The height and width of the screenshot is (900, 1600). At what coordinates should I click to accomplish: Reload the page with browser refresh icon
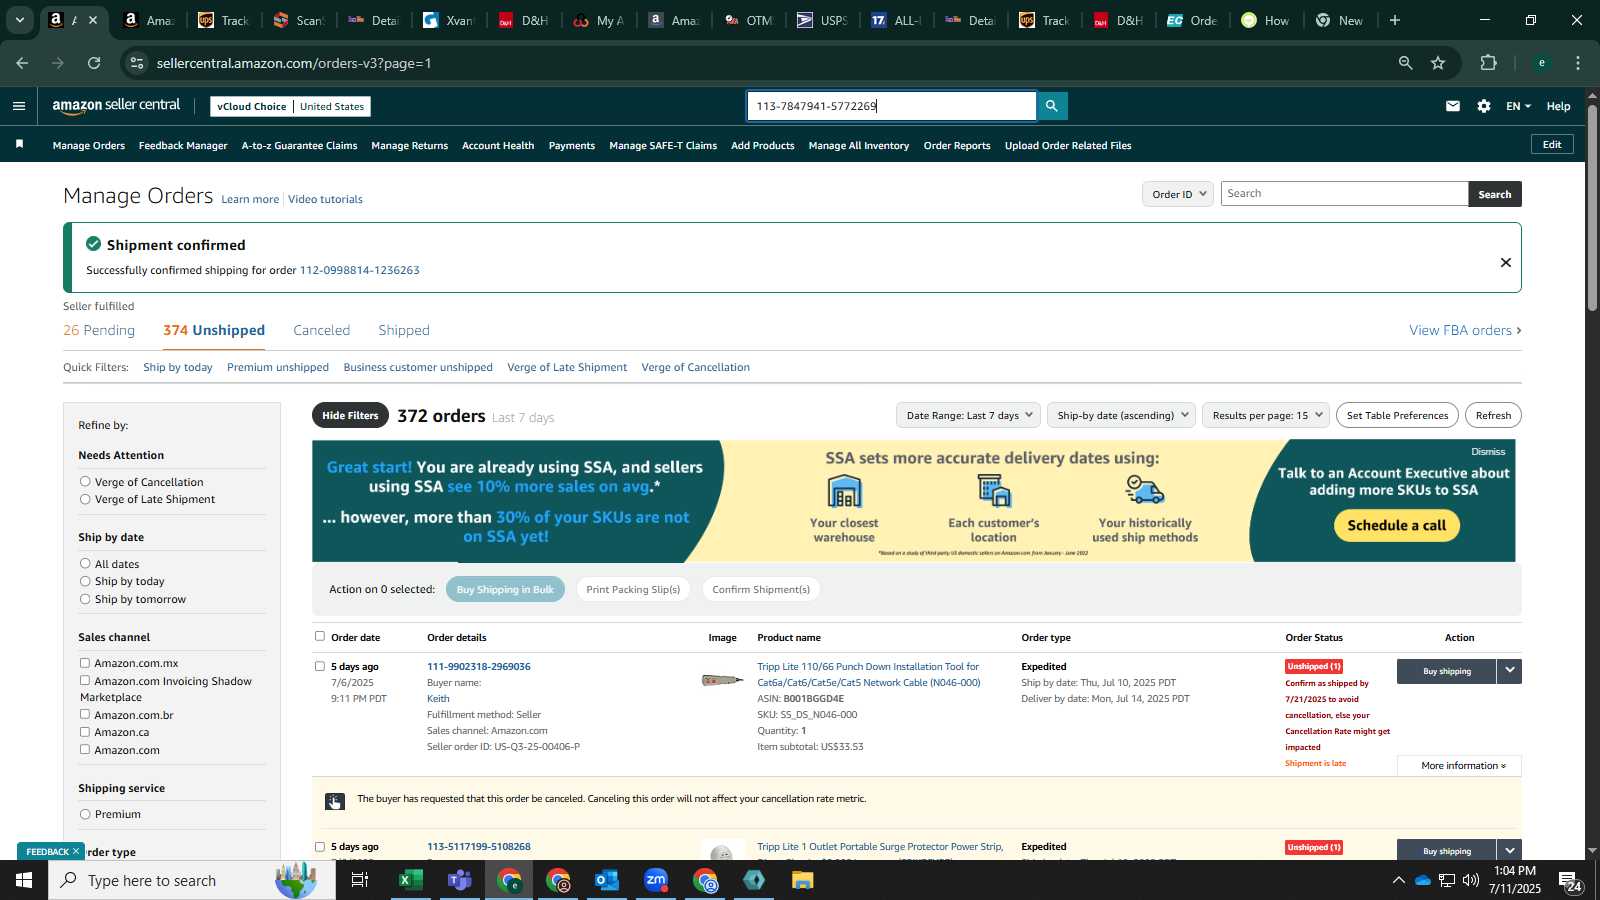click(x=94, y=63)
